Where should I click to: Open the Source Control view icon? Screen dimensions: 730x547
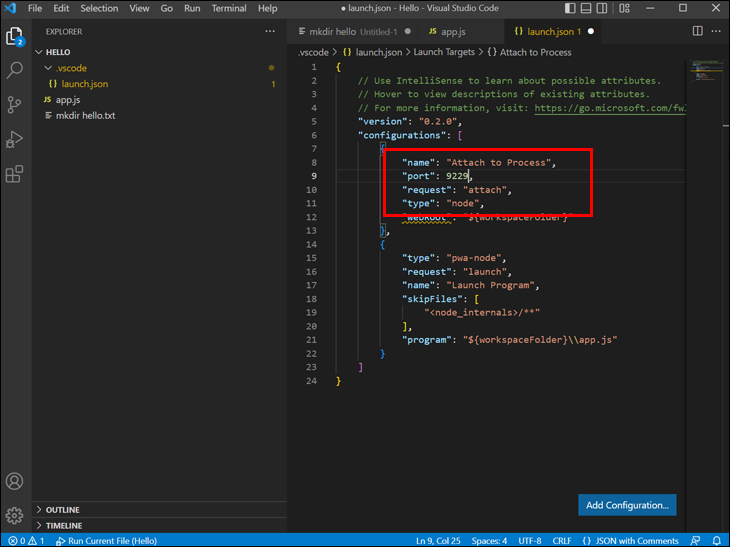click(x=15, y=105)
